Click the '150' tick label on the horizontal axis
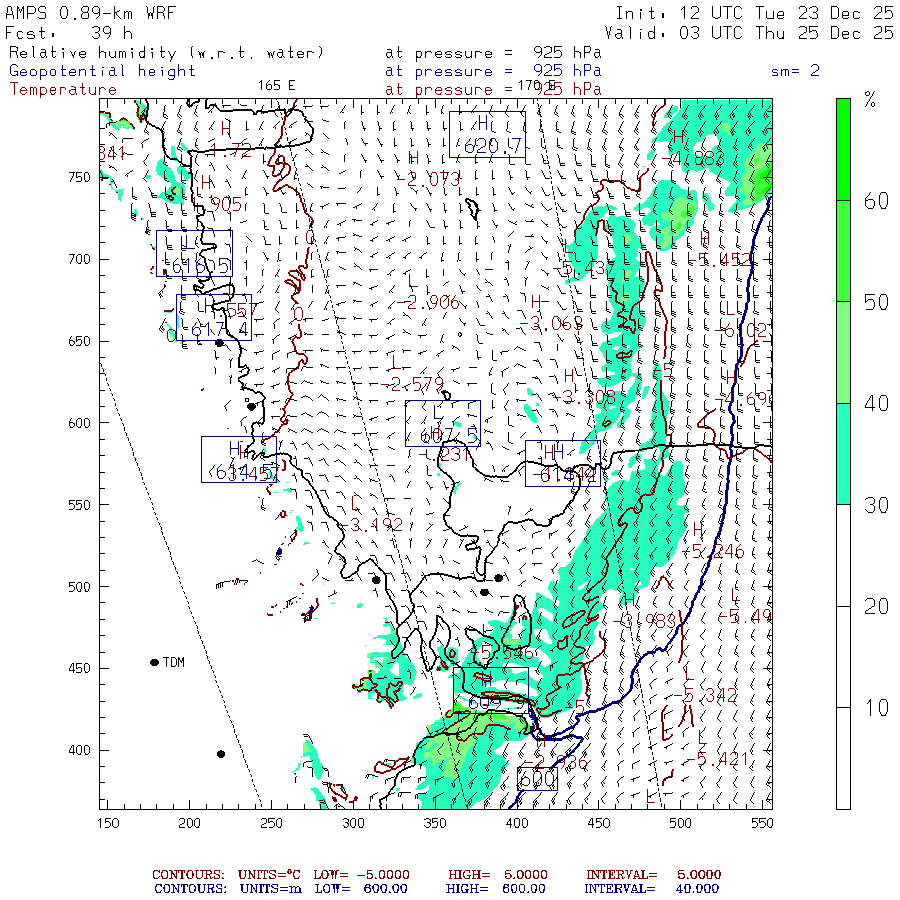This screenshot has width=900, height=900. [108, 823]
